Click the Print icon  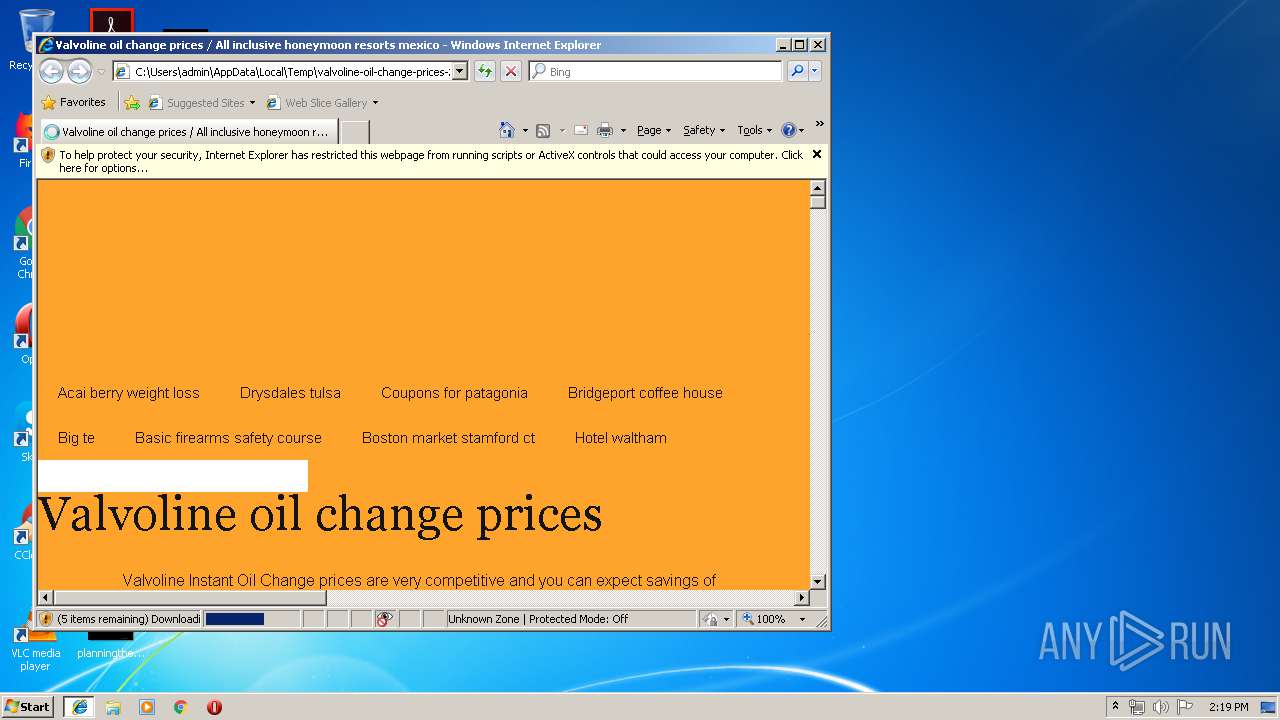[x=605, y=130]
